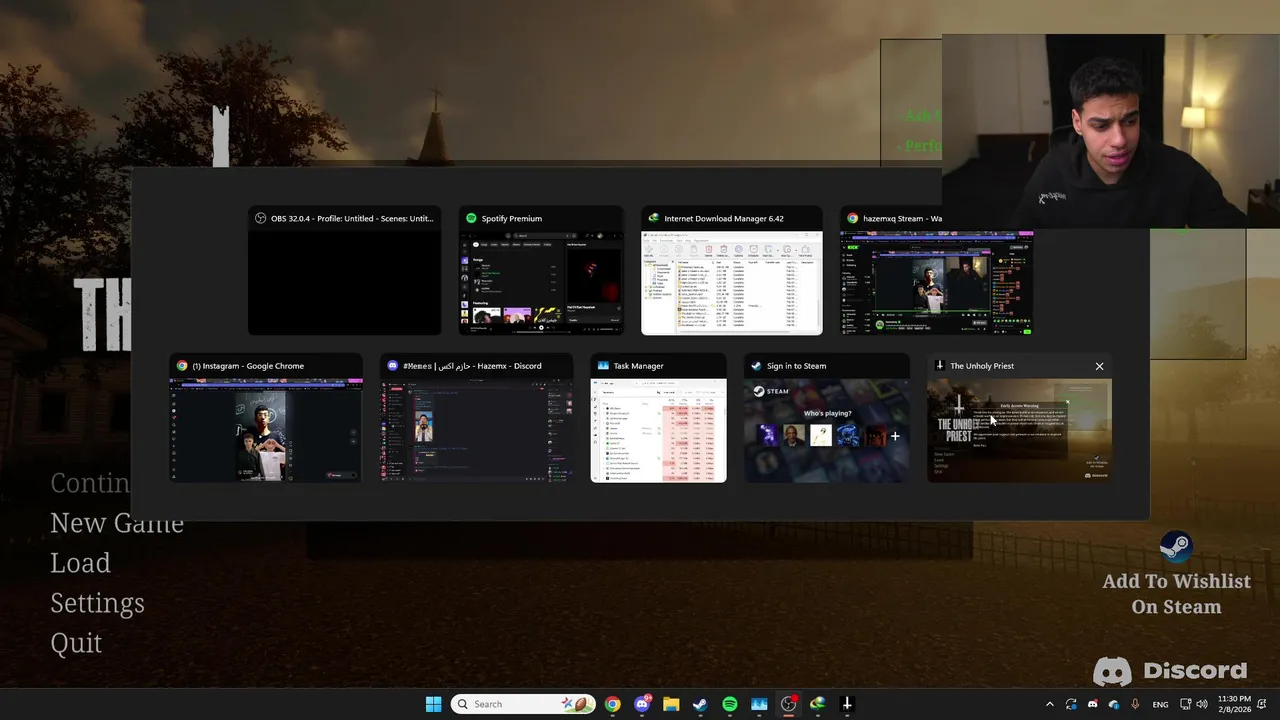
Task: Click the sync tray icon
Action: pos(1071,704)
